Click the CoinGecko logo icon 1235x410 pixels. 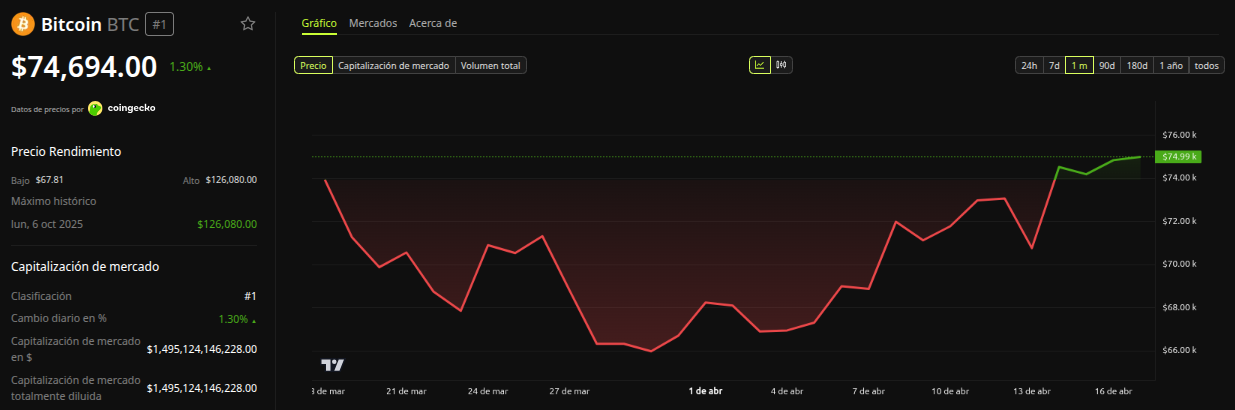(x=95, y=108)
